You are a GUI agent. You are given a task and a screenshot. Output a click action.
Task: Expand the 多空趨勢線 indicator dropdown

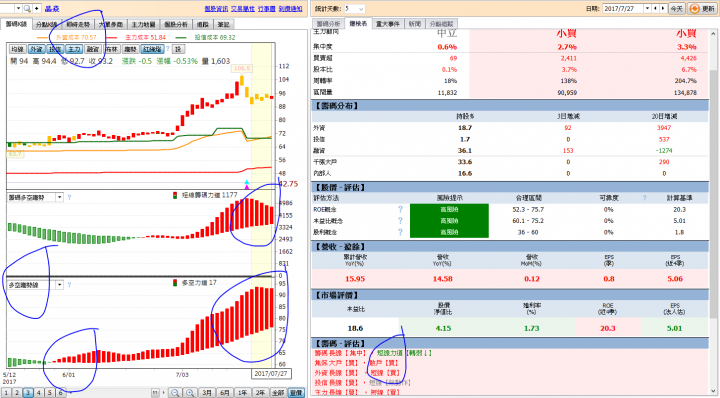click(59, 285)
